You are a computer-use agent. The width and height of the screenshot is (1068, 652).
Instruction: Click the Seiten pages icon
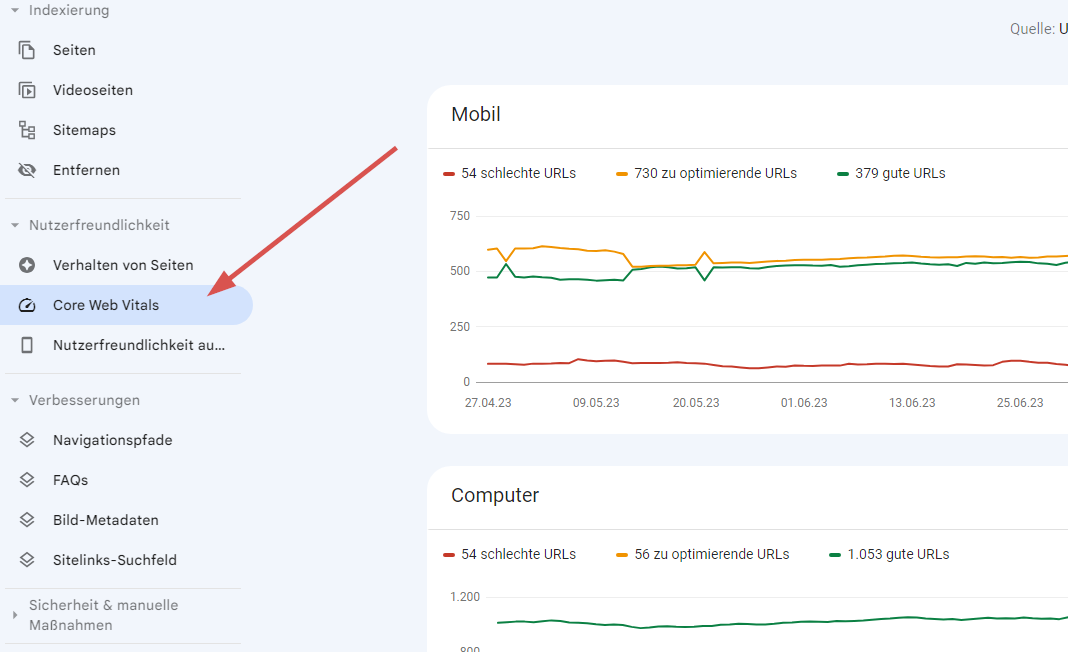pyautogui.click(x=27, y=50)
